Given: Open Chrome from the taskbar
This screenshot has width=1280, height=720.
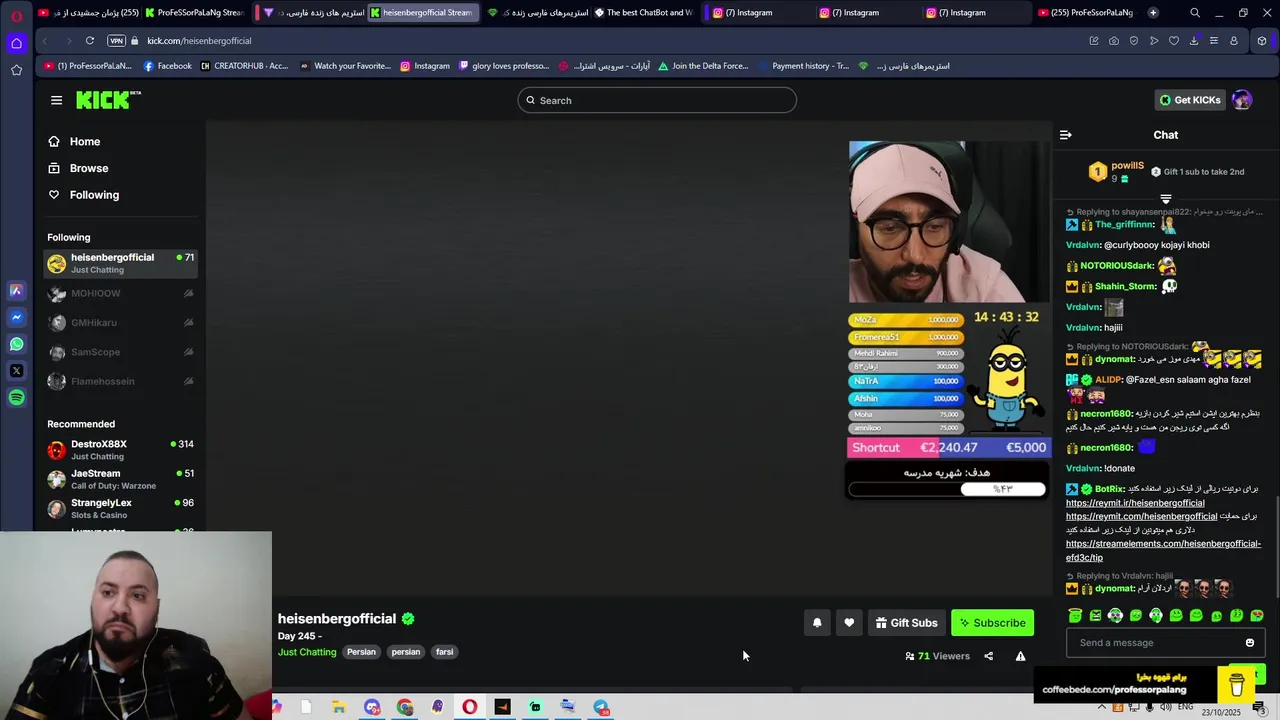Looking at the screenshot, I should pos(404,707).
